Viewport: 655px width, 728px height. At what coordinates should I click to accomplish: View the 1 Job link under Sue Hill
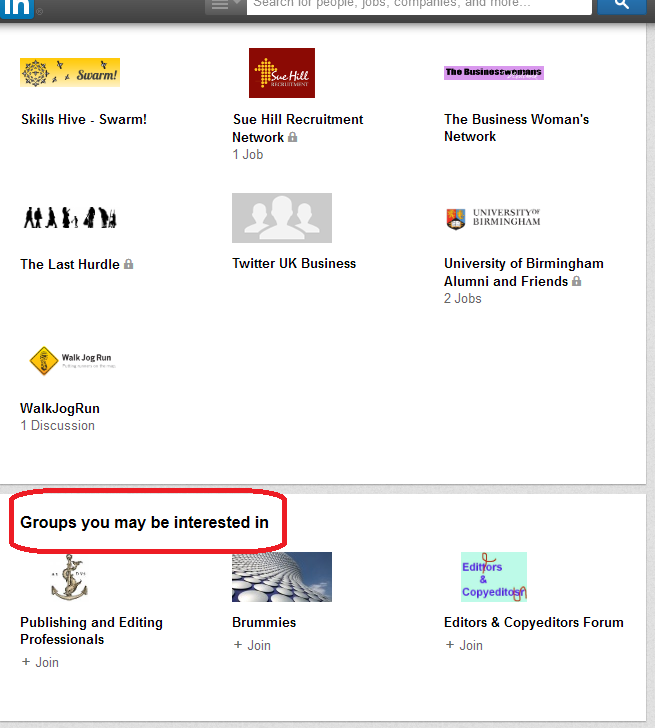coord(248,155)
